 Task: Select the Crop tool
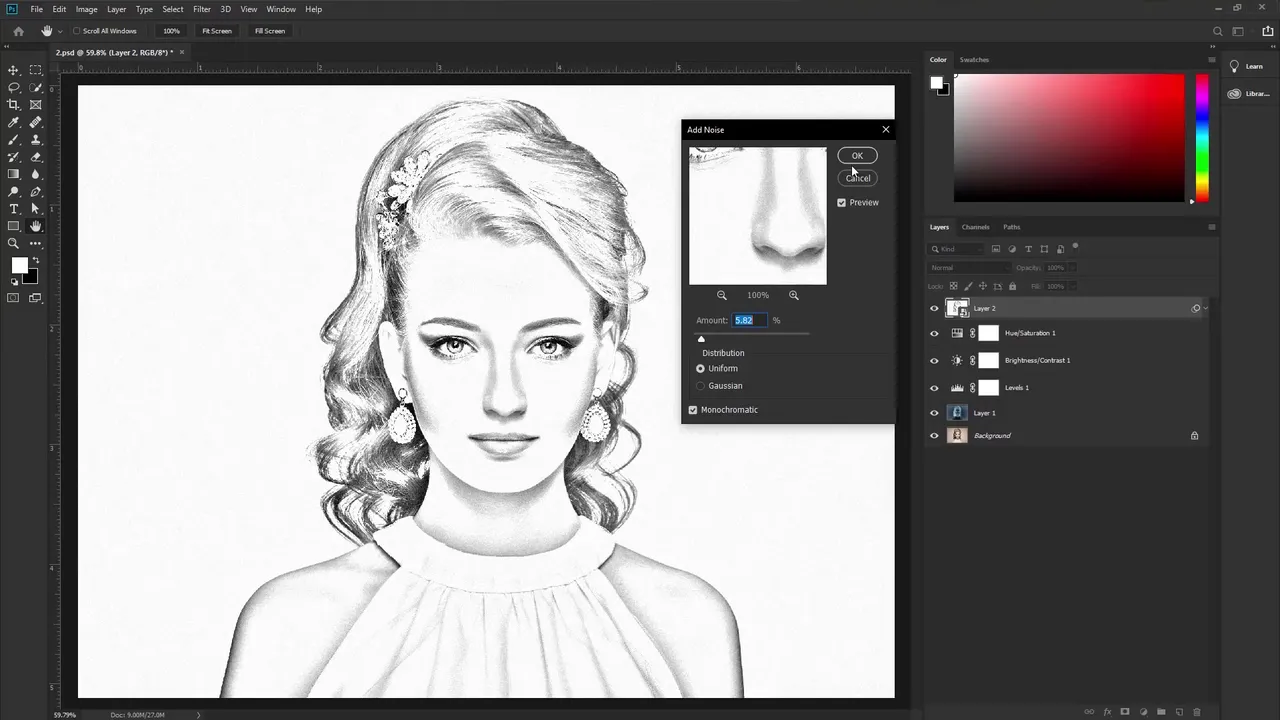point(13,104)
